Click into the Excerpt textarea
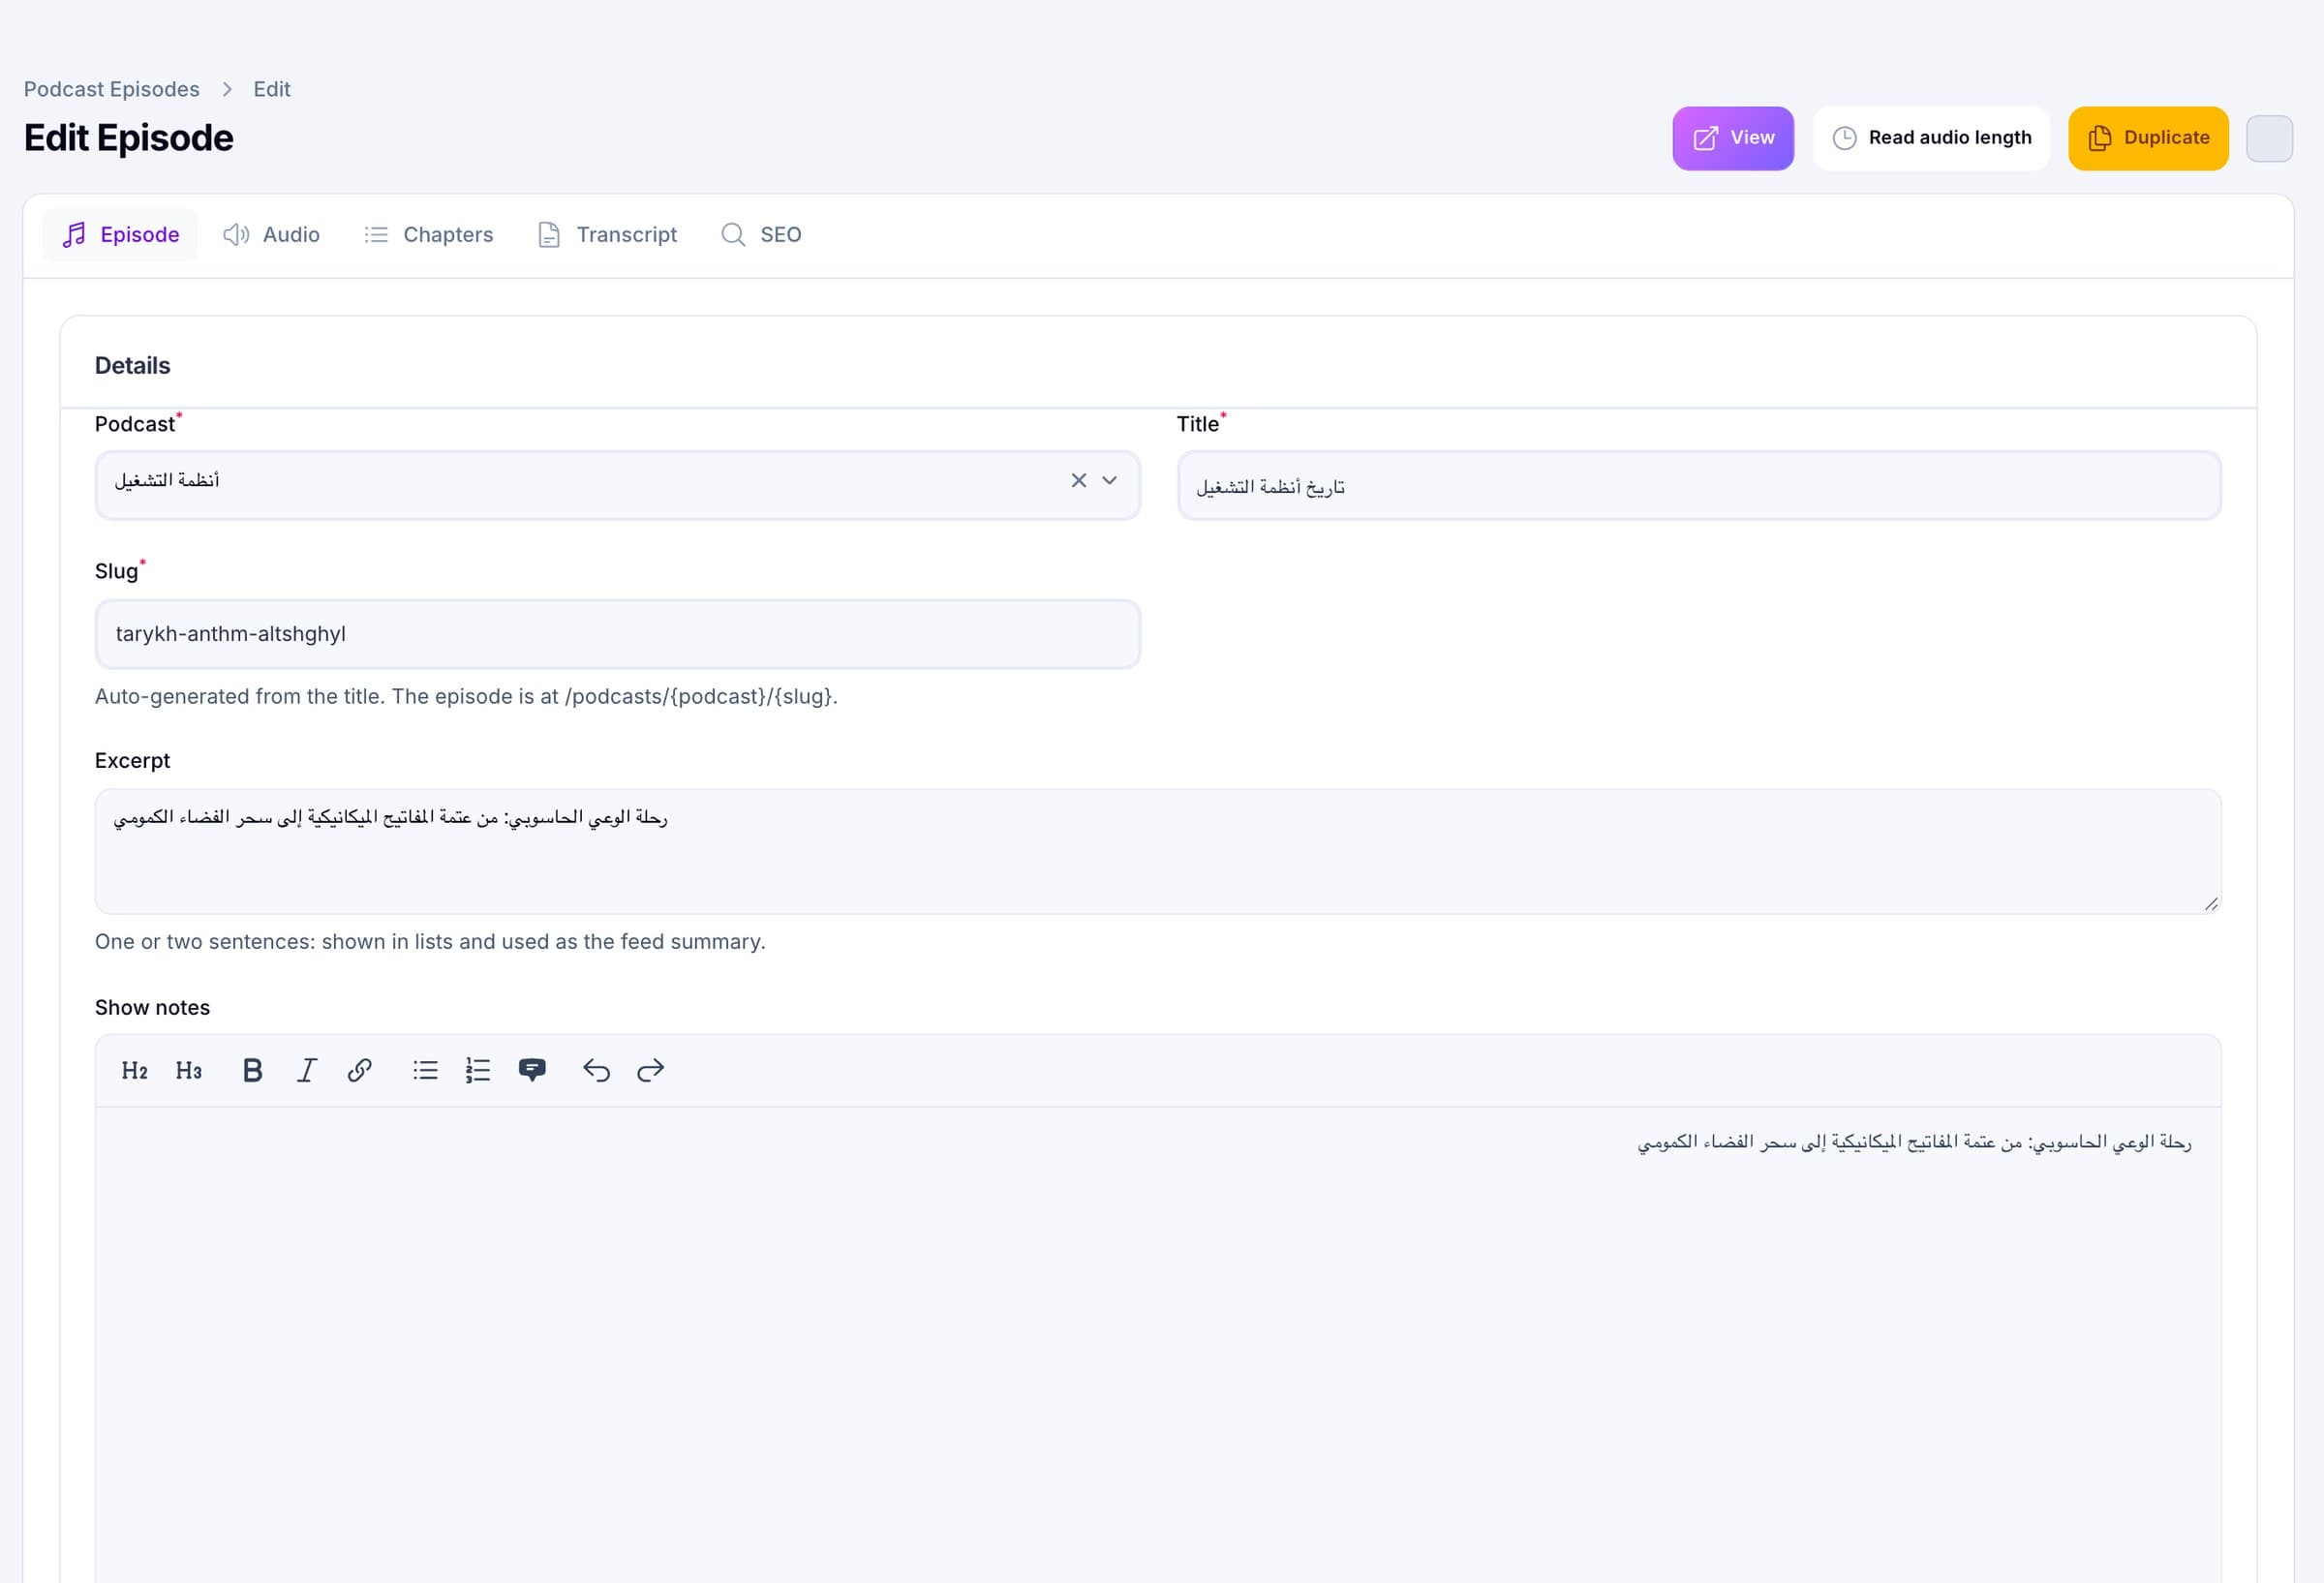The width and height of the screenshot is (2324, 1583). tap(1158, 851)
